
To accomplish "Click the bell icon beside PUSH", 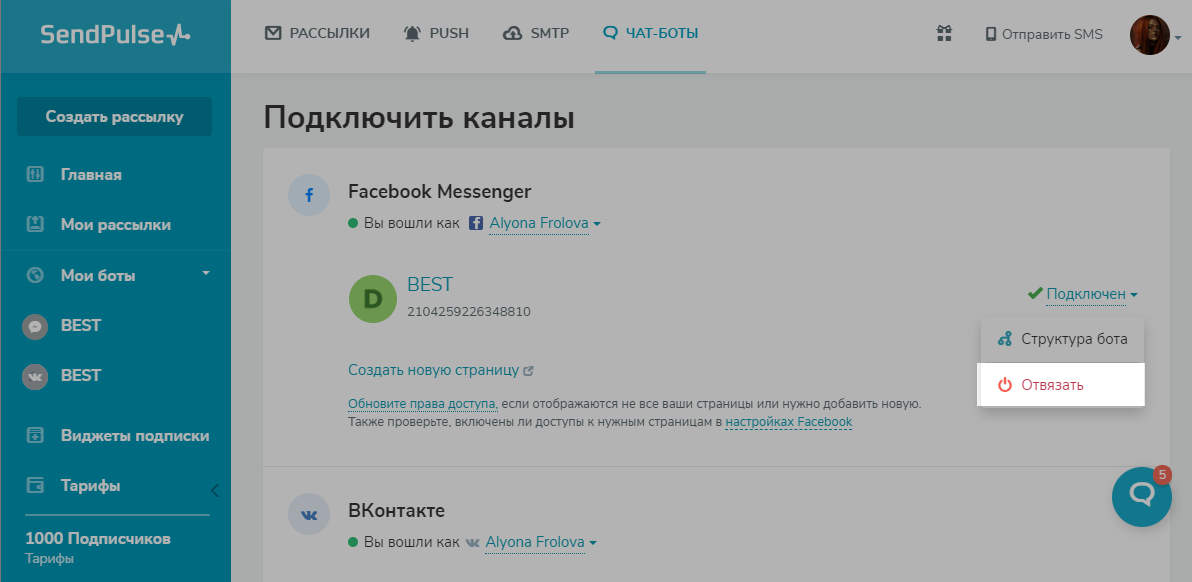I will [x=413, y=33].
